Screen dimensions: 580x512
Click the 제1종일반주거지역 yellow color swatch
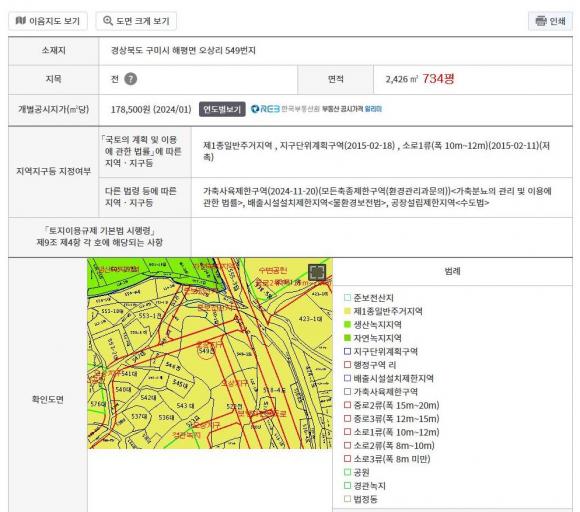[x=347, y=311]
